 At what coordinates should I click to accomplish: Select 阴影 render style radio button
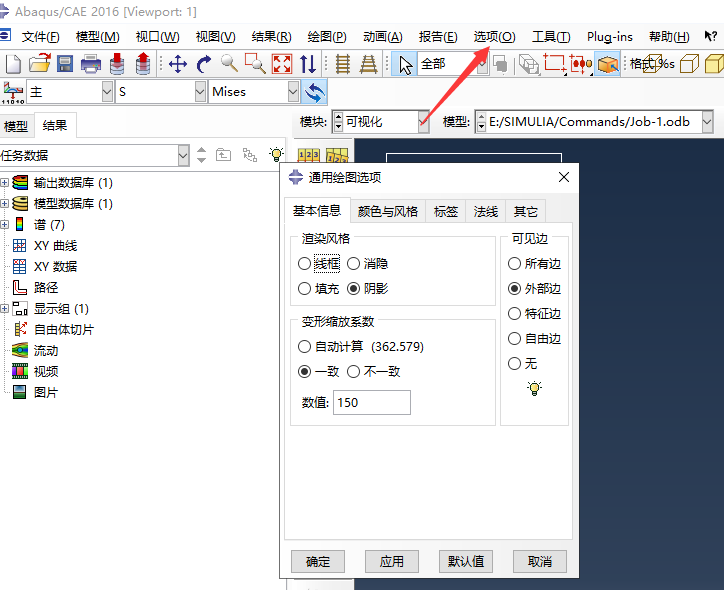(x=353, y=289)
